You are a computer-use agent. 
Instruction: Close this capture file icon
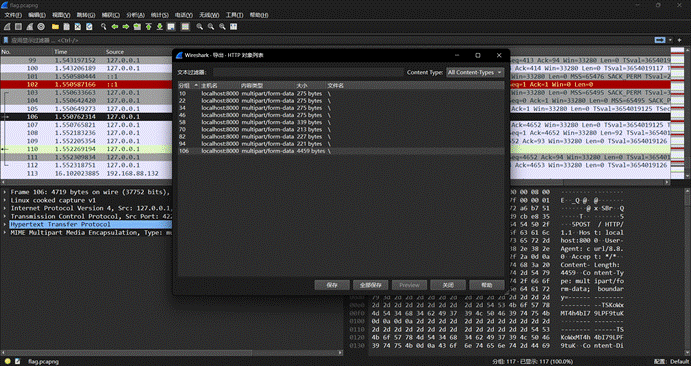coord(78,27)
